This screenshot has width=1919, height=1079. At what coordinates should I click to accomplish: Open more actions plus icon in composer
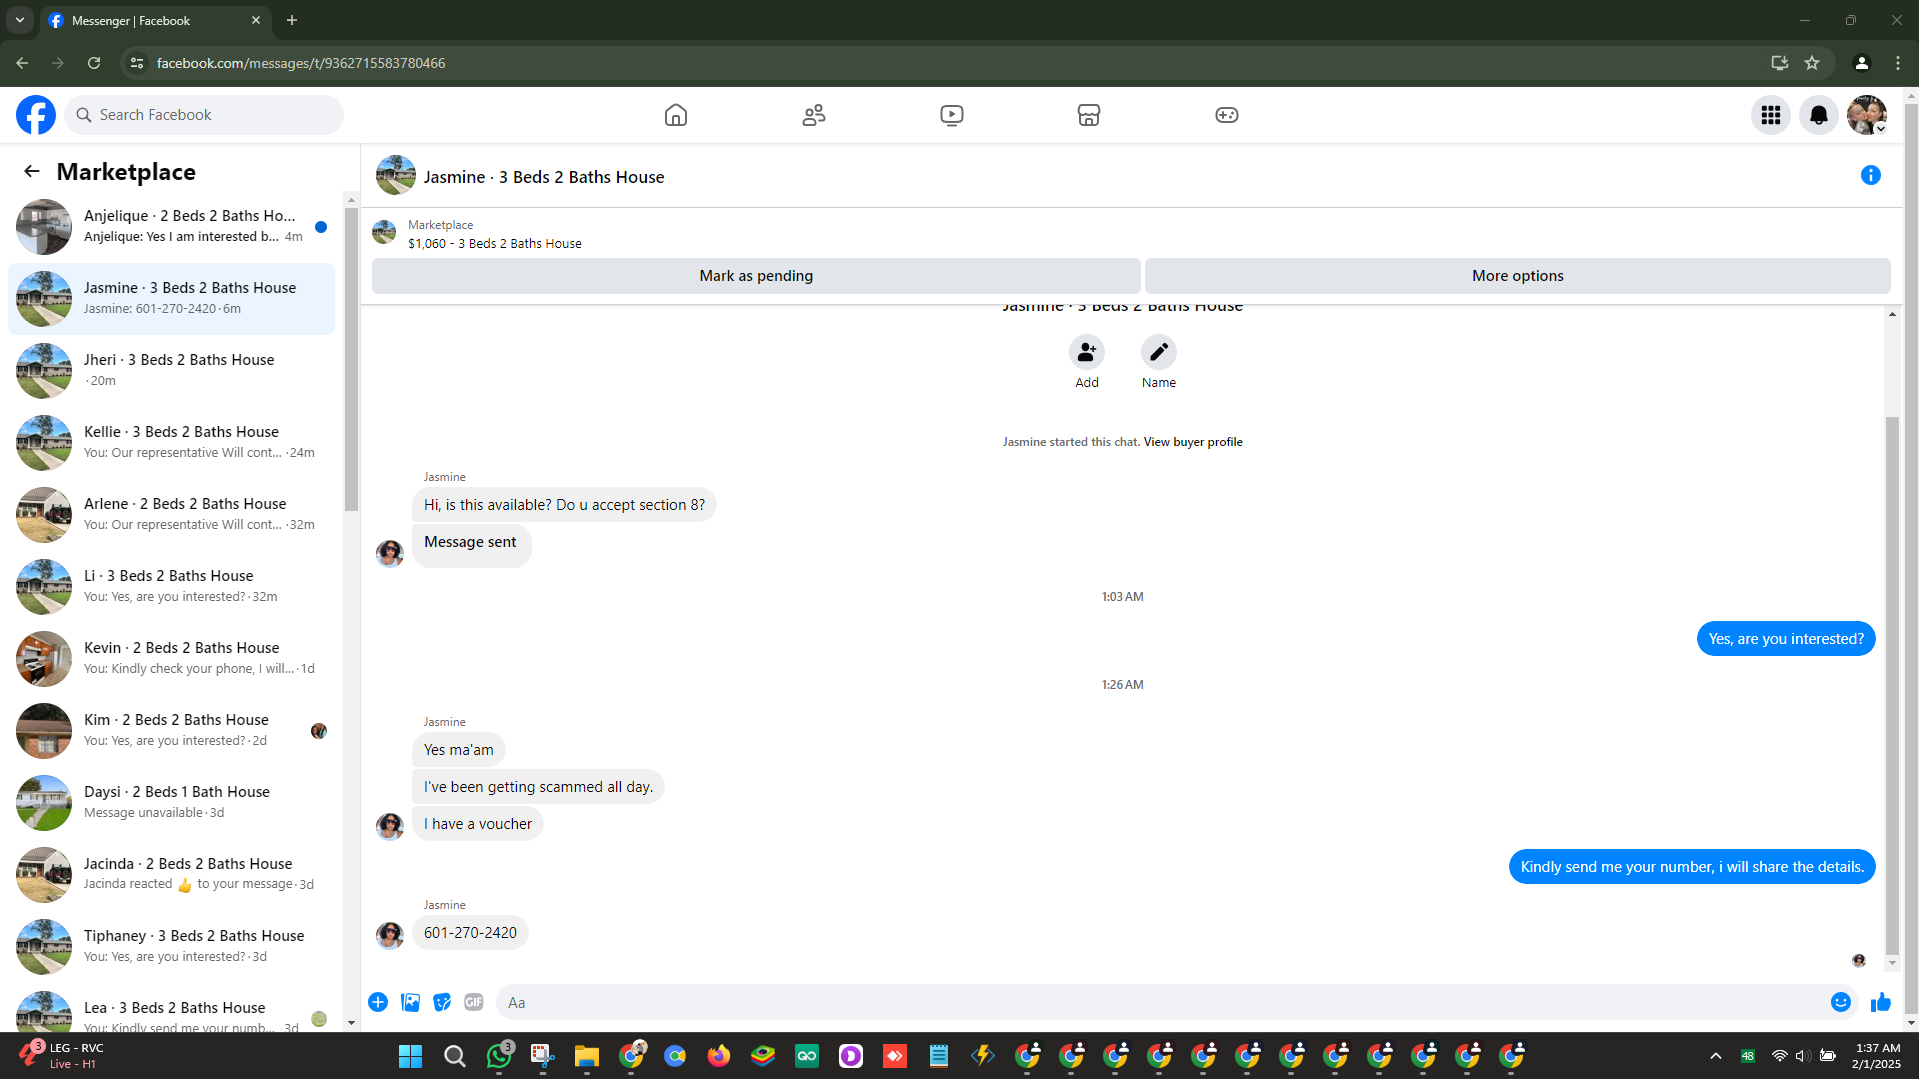point(378,1002)
